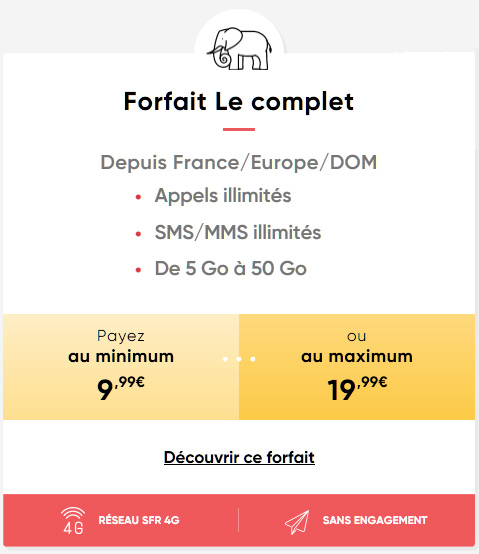The image size is (479, 554).
Task: Click the SMS/MMS illimités bullet item
Action: [238, 232]
